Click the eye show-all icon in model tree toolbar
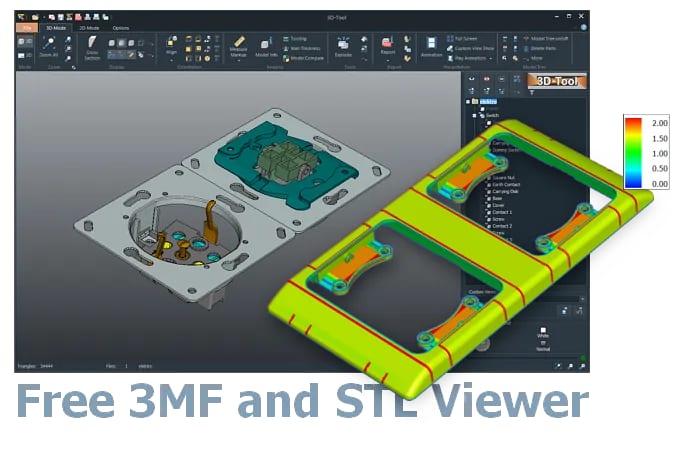The image size is (680, 450). pos(471,79)
